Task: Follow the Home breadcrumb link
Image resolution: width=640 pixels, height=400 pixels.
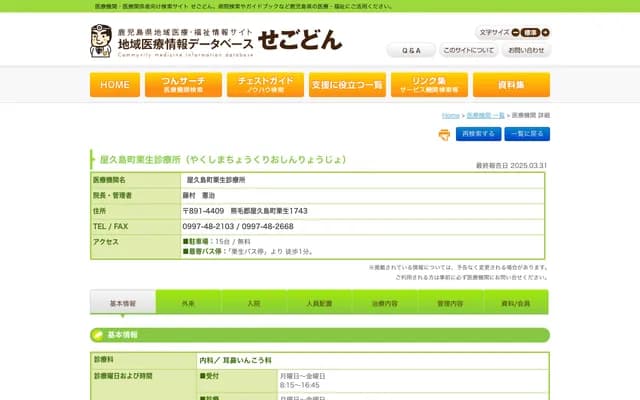Action: pyautogui.click(x=450, y=116)
